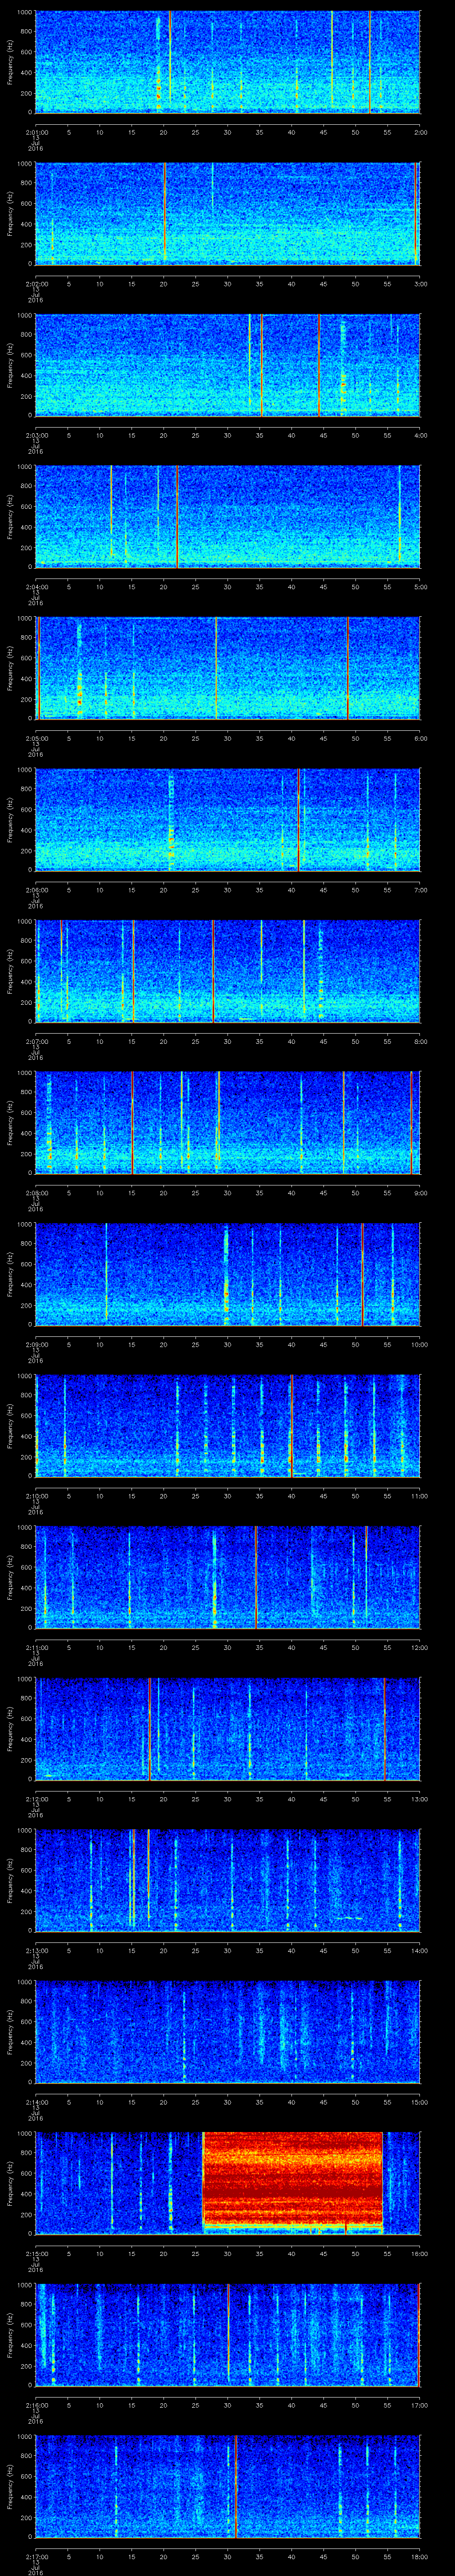This screenshot has width=455, height=2576.
Task: Click the 2:14:00 start time label
Action: tap(36, 2102)
